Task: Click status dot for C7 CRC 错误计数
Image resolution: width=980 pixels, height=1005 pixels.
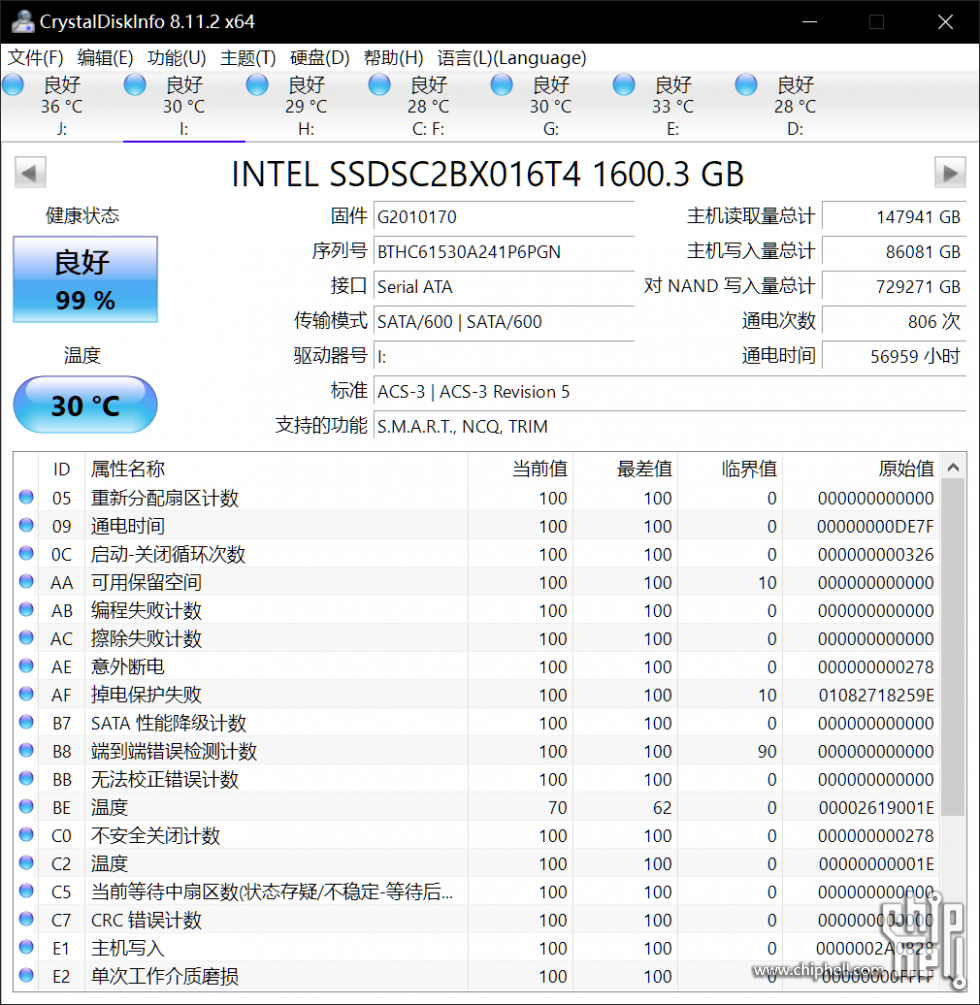Action: click(26, 919)
